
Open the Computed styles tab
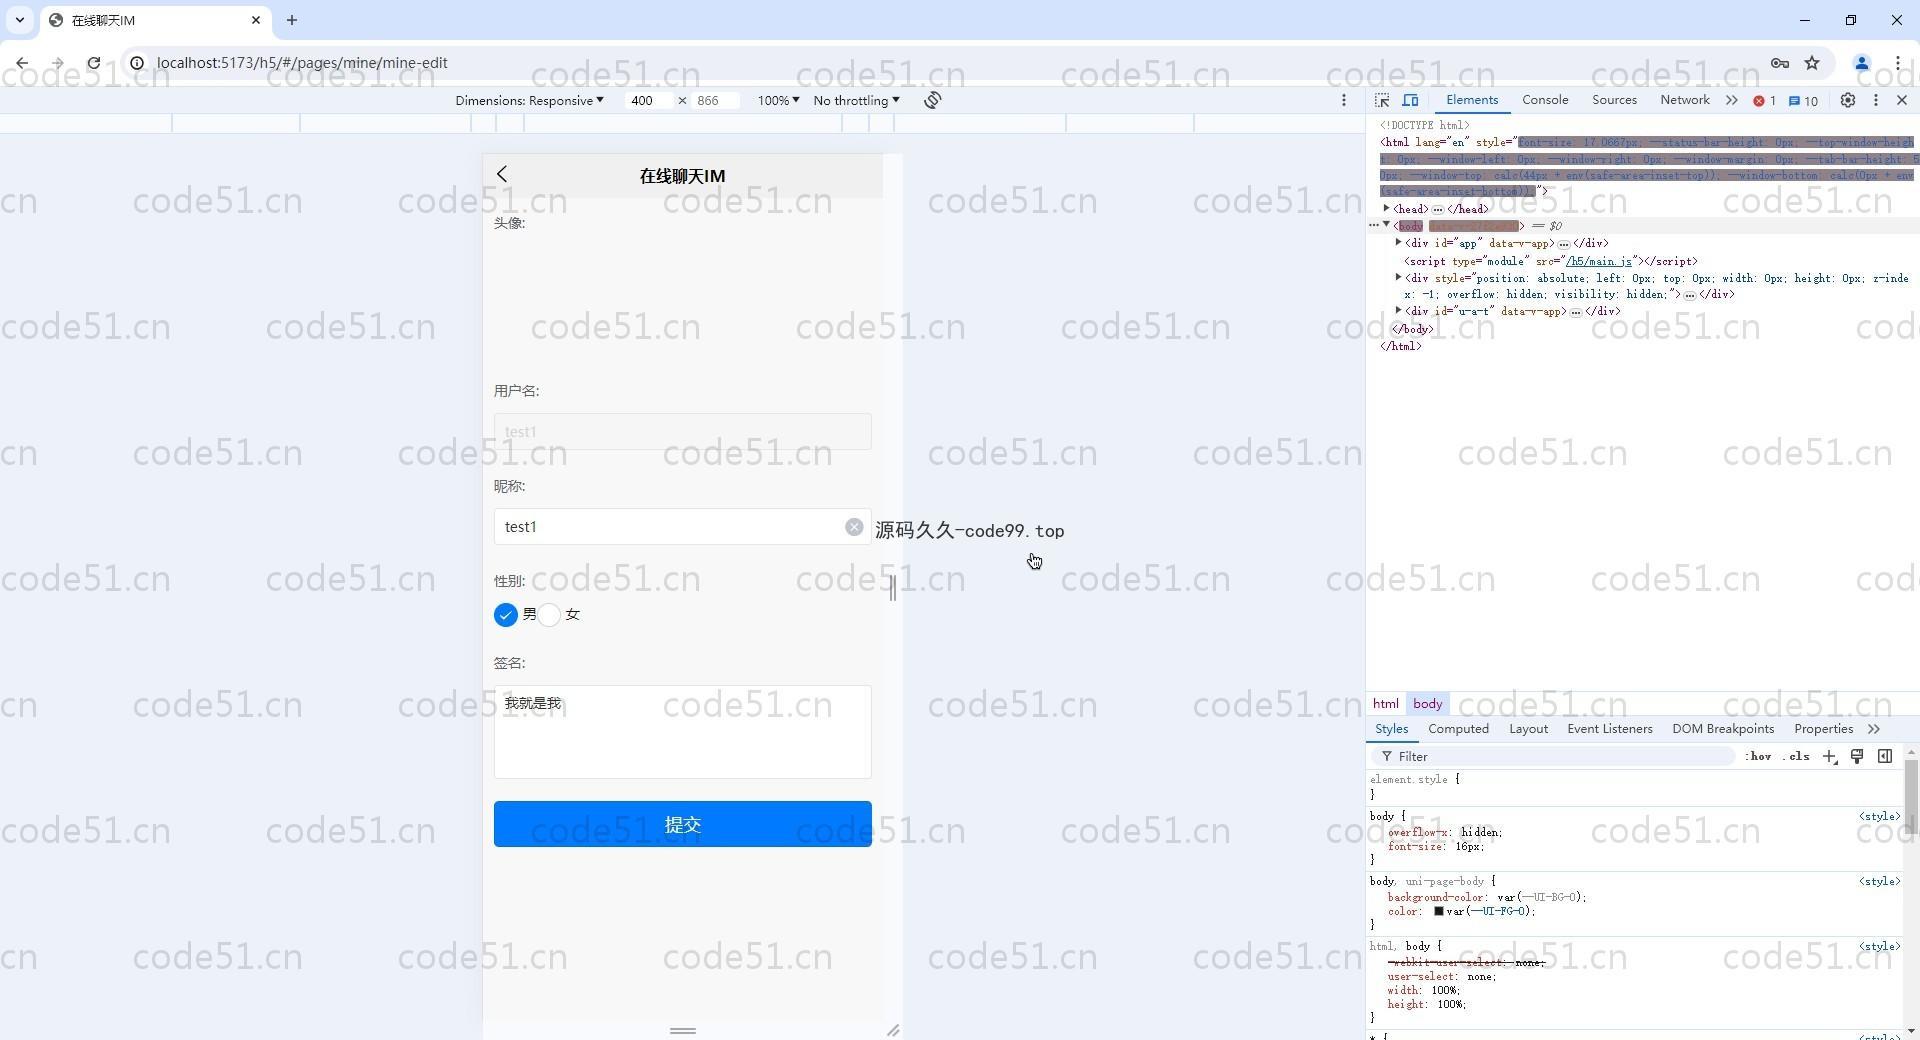(1458, 729)
